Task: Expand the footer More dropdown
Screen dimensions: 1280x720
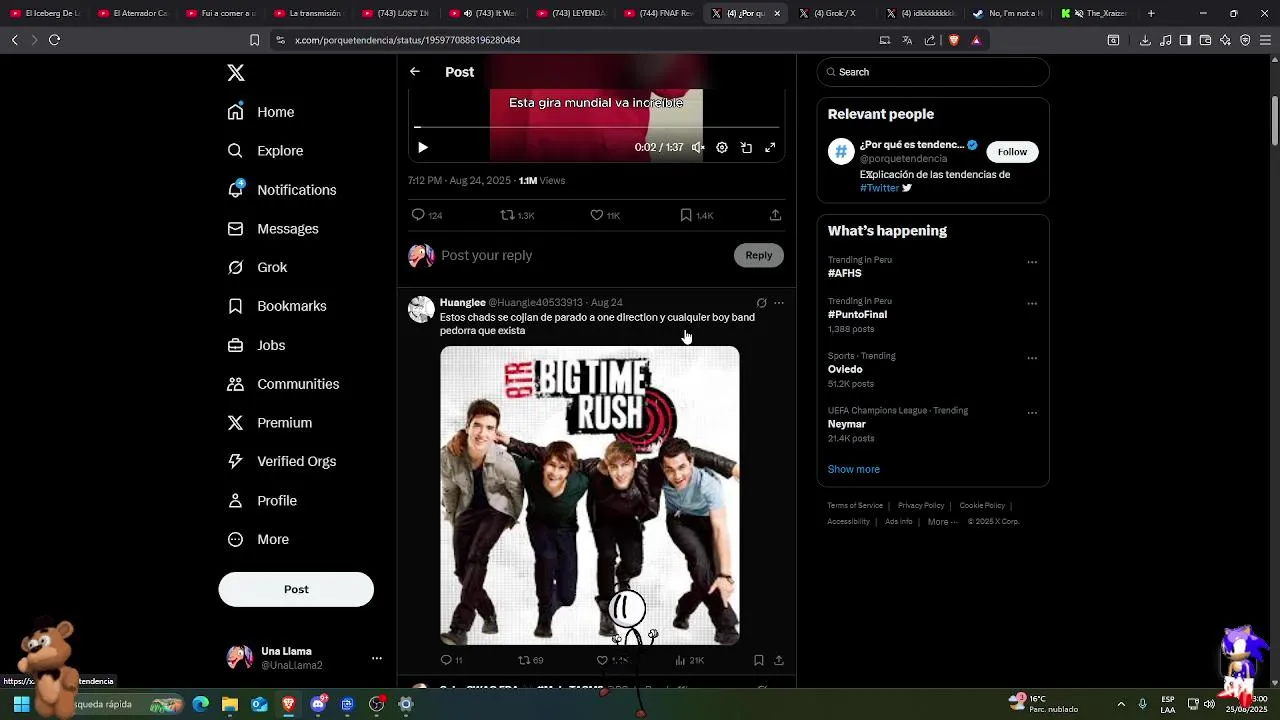Action: click(x=942, y=522)
